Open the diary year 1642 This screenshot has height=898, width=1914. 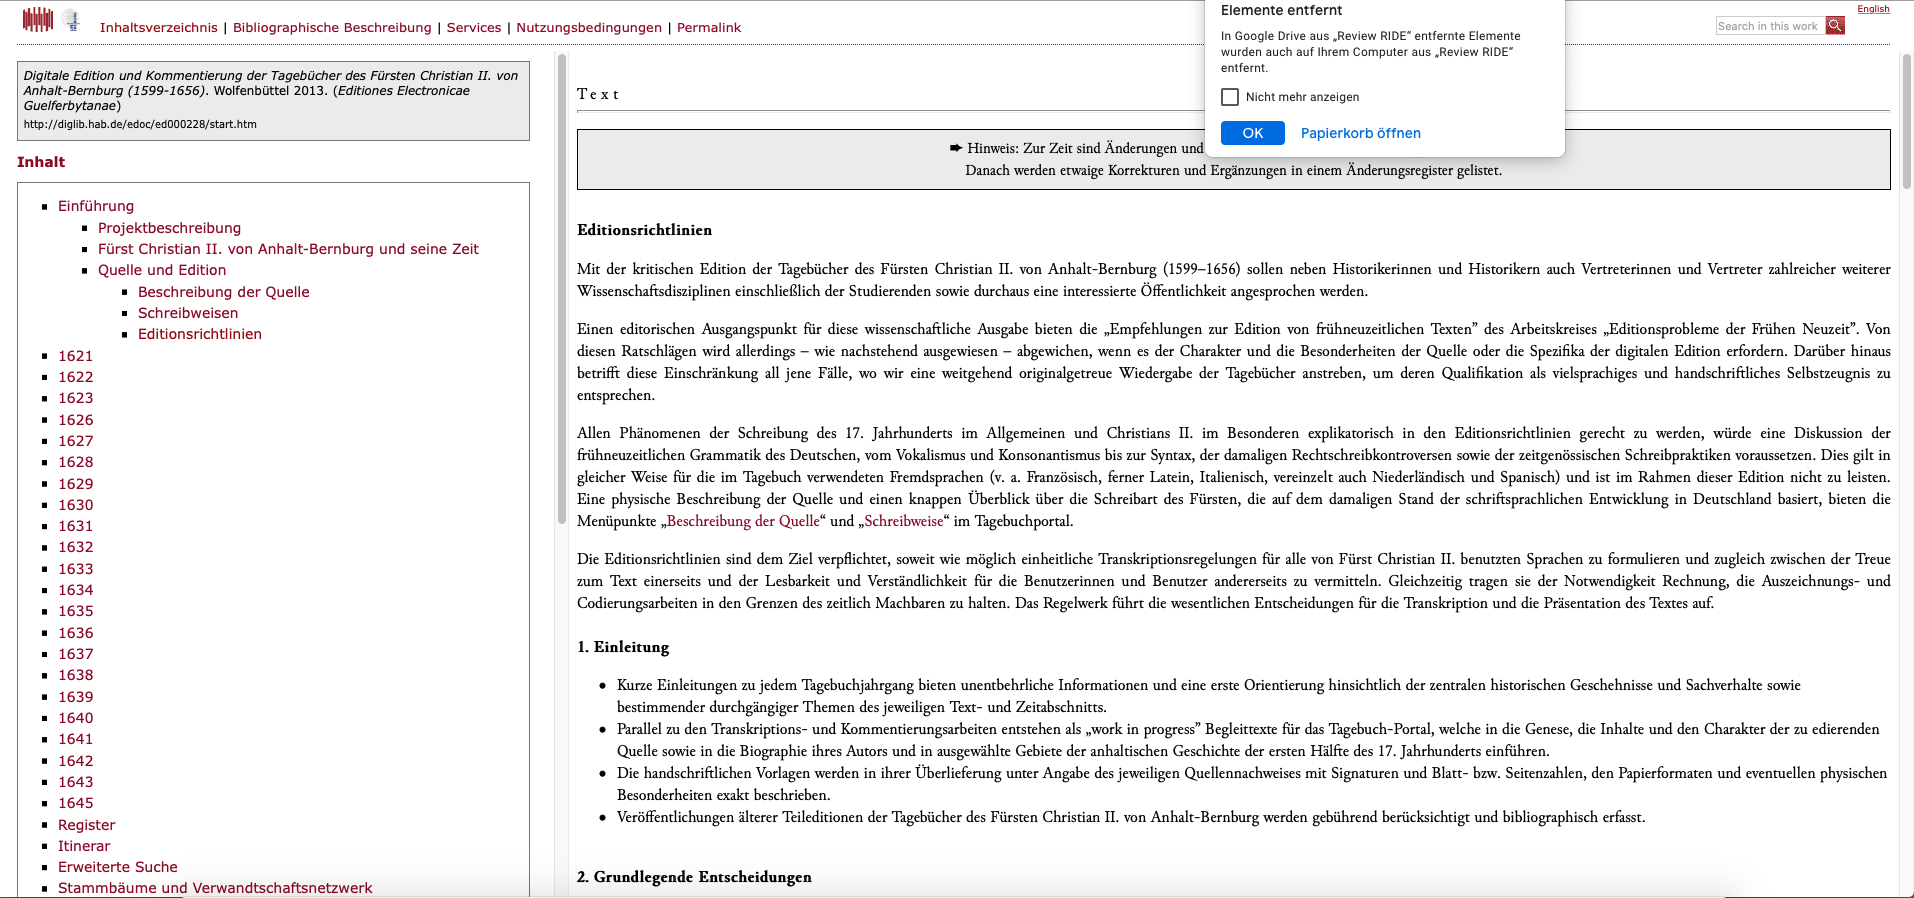tap(75, 761)
